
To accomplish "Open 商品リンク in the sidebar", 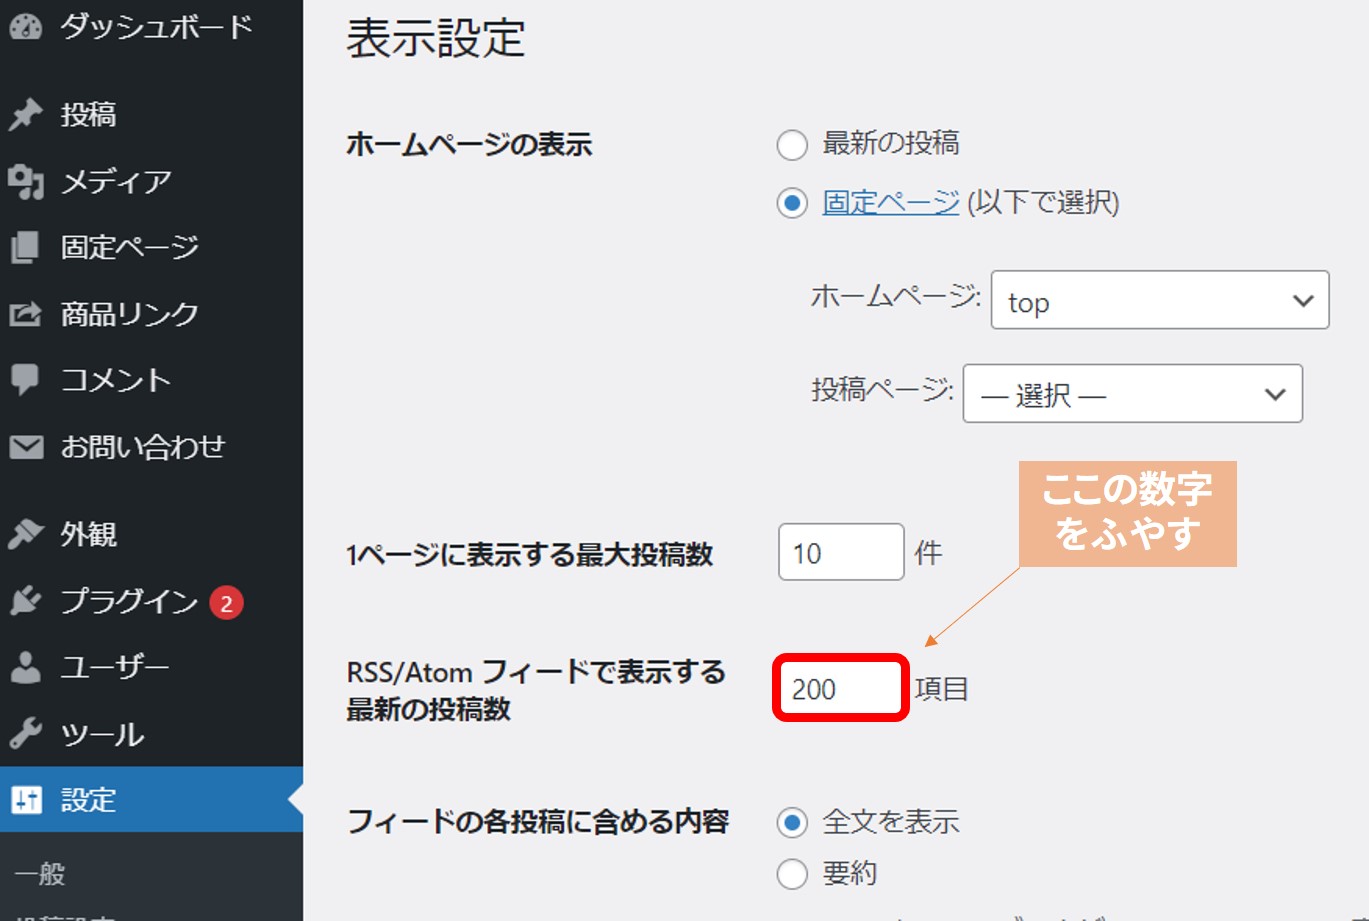I will [x=130, y=314].
